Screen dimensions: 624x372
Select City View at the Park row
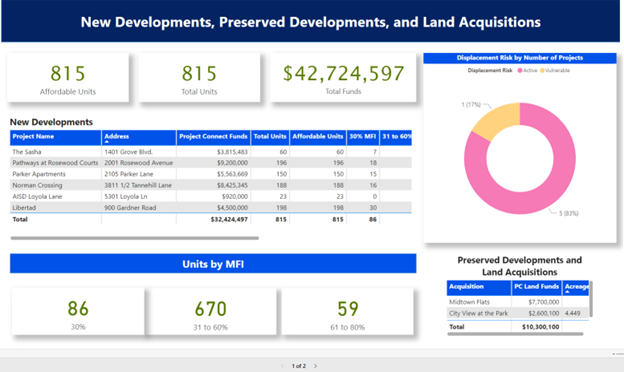coord(518,313)
